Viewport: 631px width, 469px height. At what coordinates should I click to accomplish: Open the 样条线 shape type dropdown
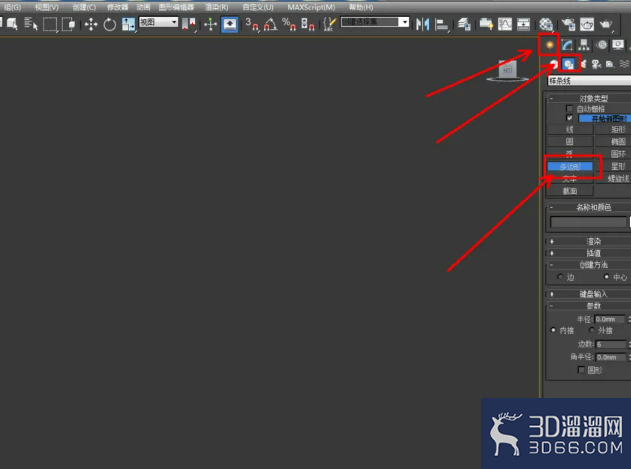coord(589,81)
